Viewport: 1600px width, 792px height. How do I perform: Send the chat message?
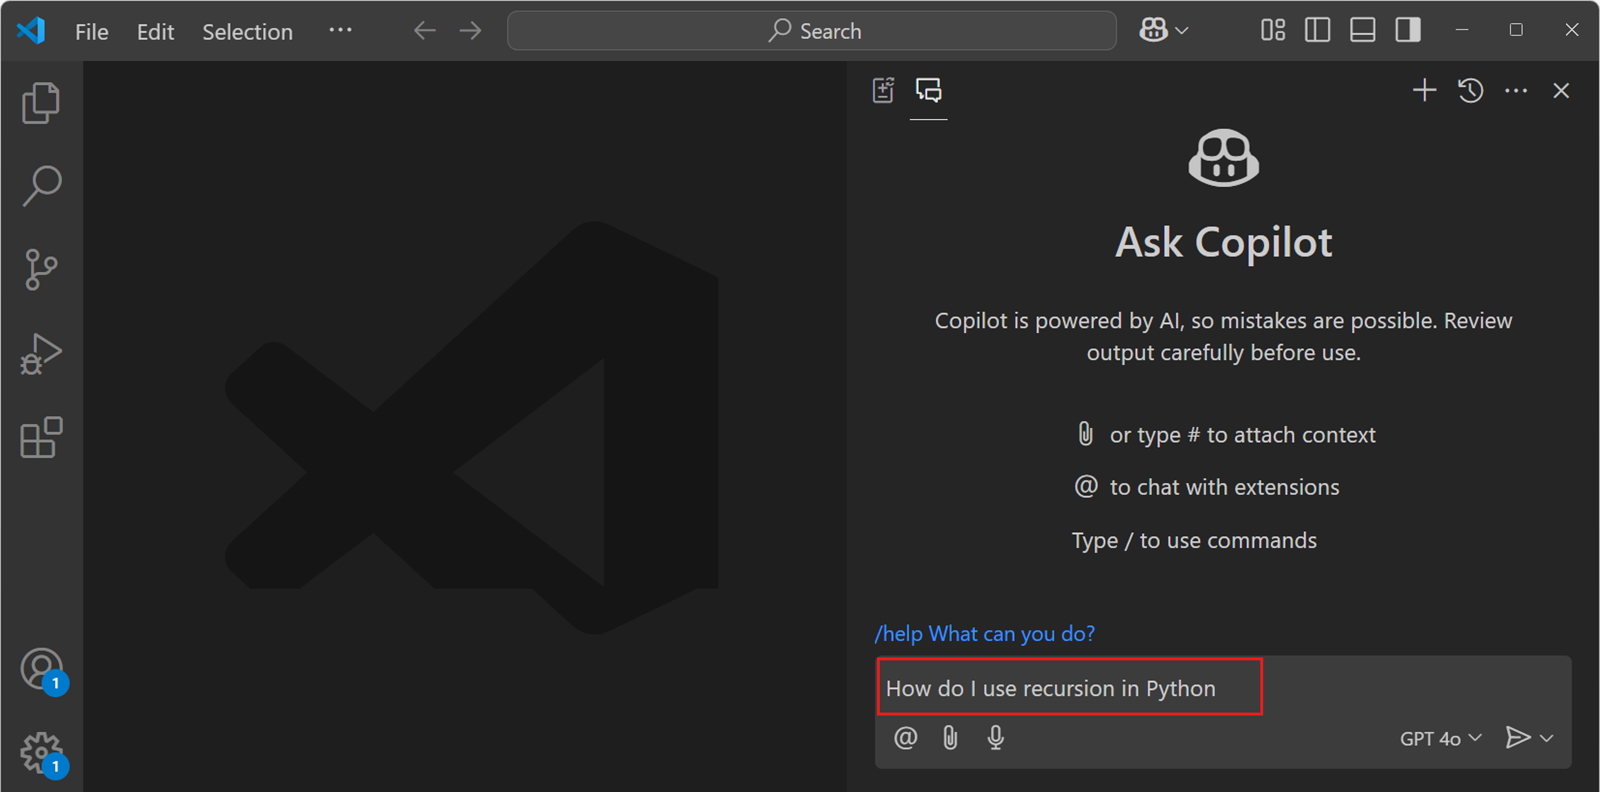point(1518,738)
